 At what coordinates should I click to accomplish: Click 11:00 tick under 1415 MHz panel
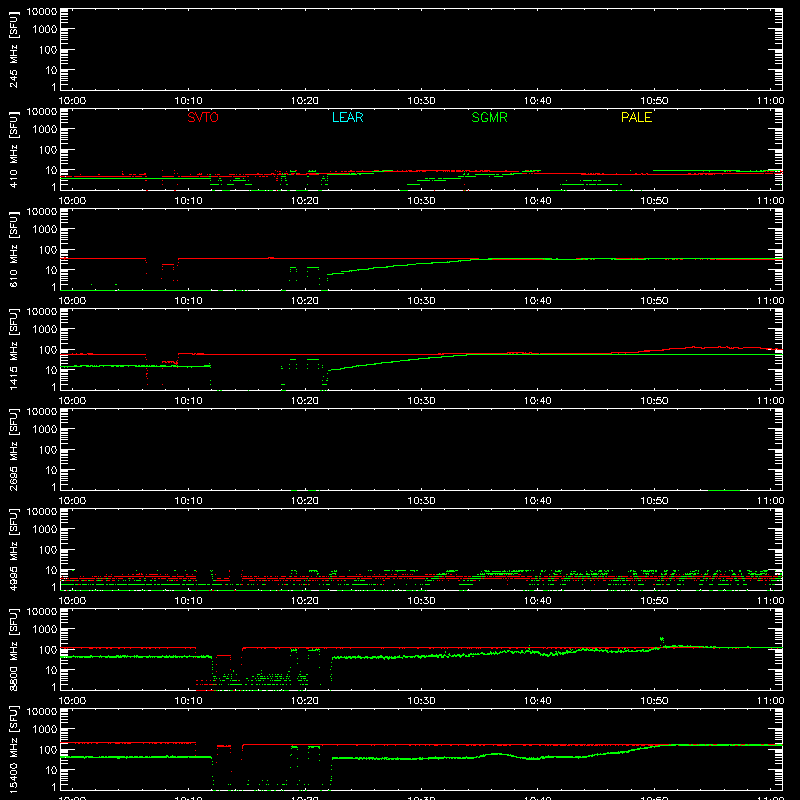(x=770, y=401)
